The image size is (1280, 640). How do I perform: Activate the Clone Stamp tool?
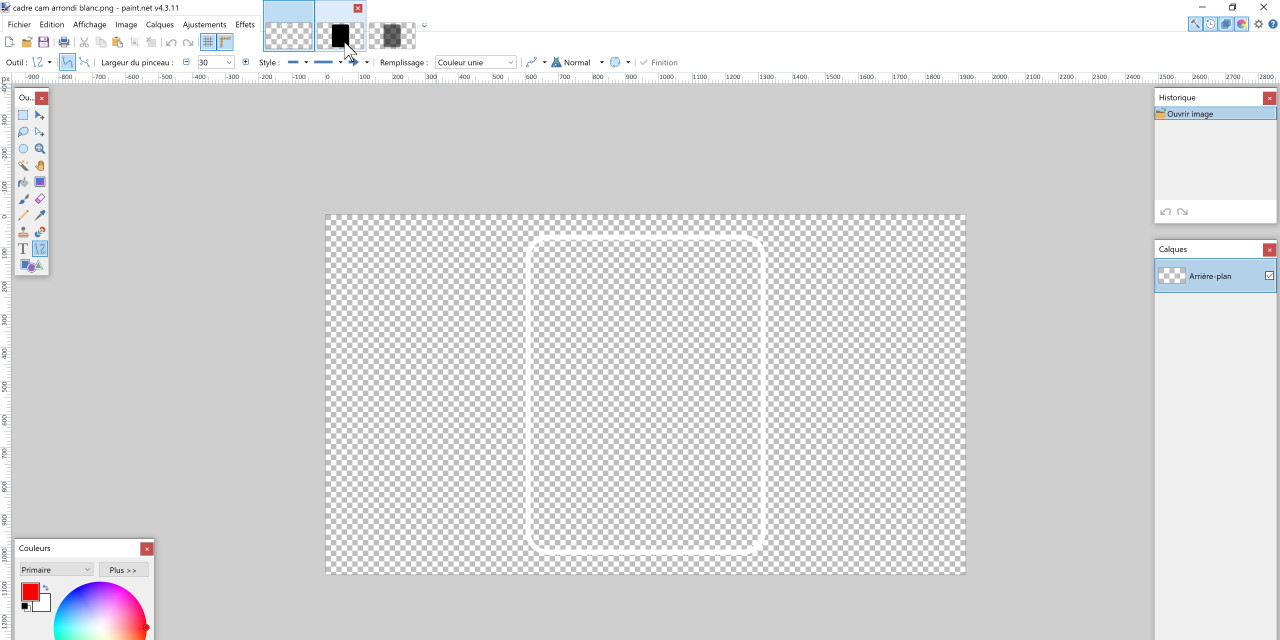point(23,232)
